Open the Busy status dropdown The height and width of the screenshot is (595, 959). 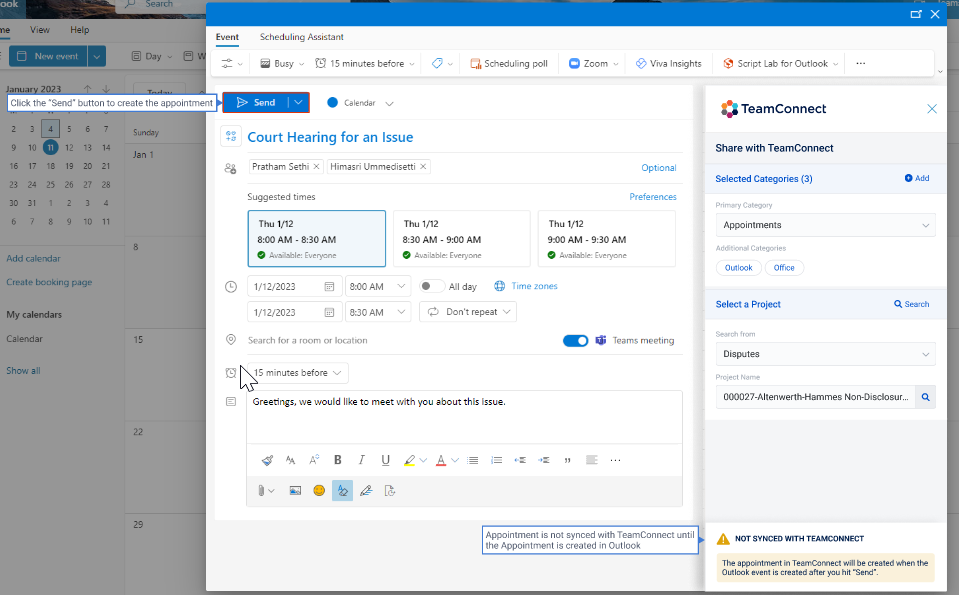[282, 64]
